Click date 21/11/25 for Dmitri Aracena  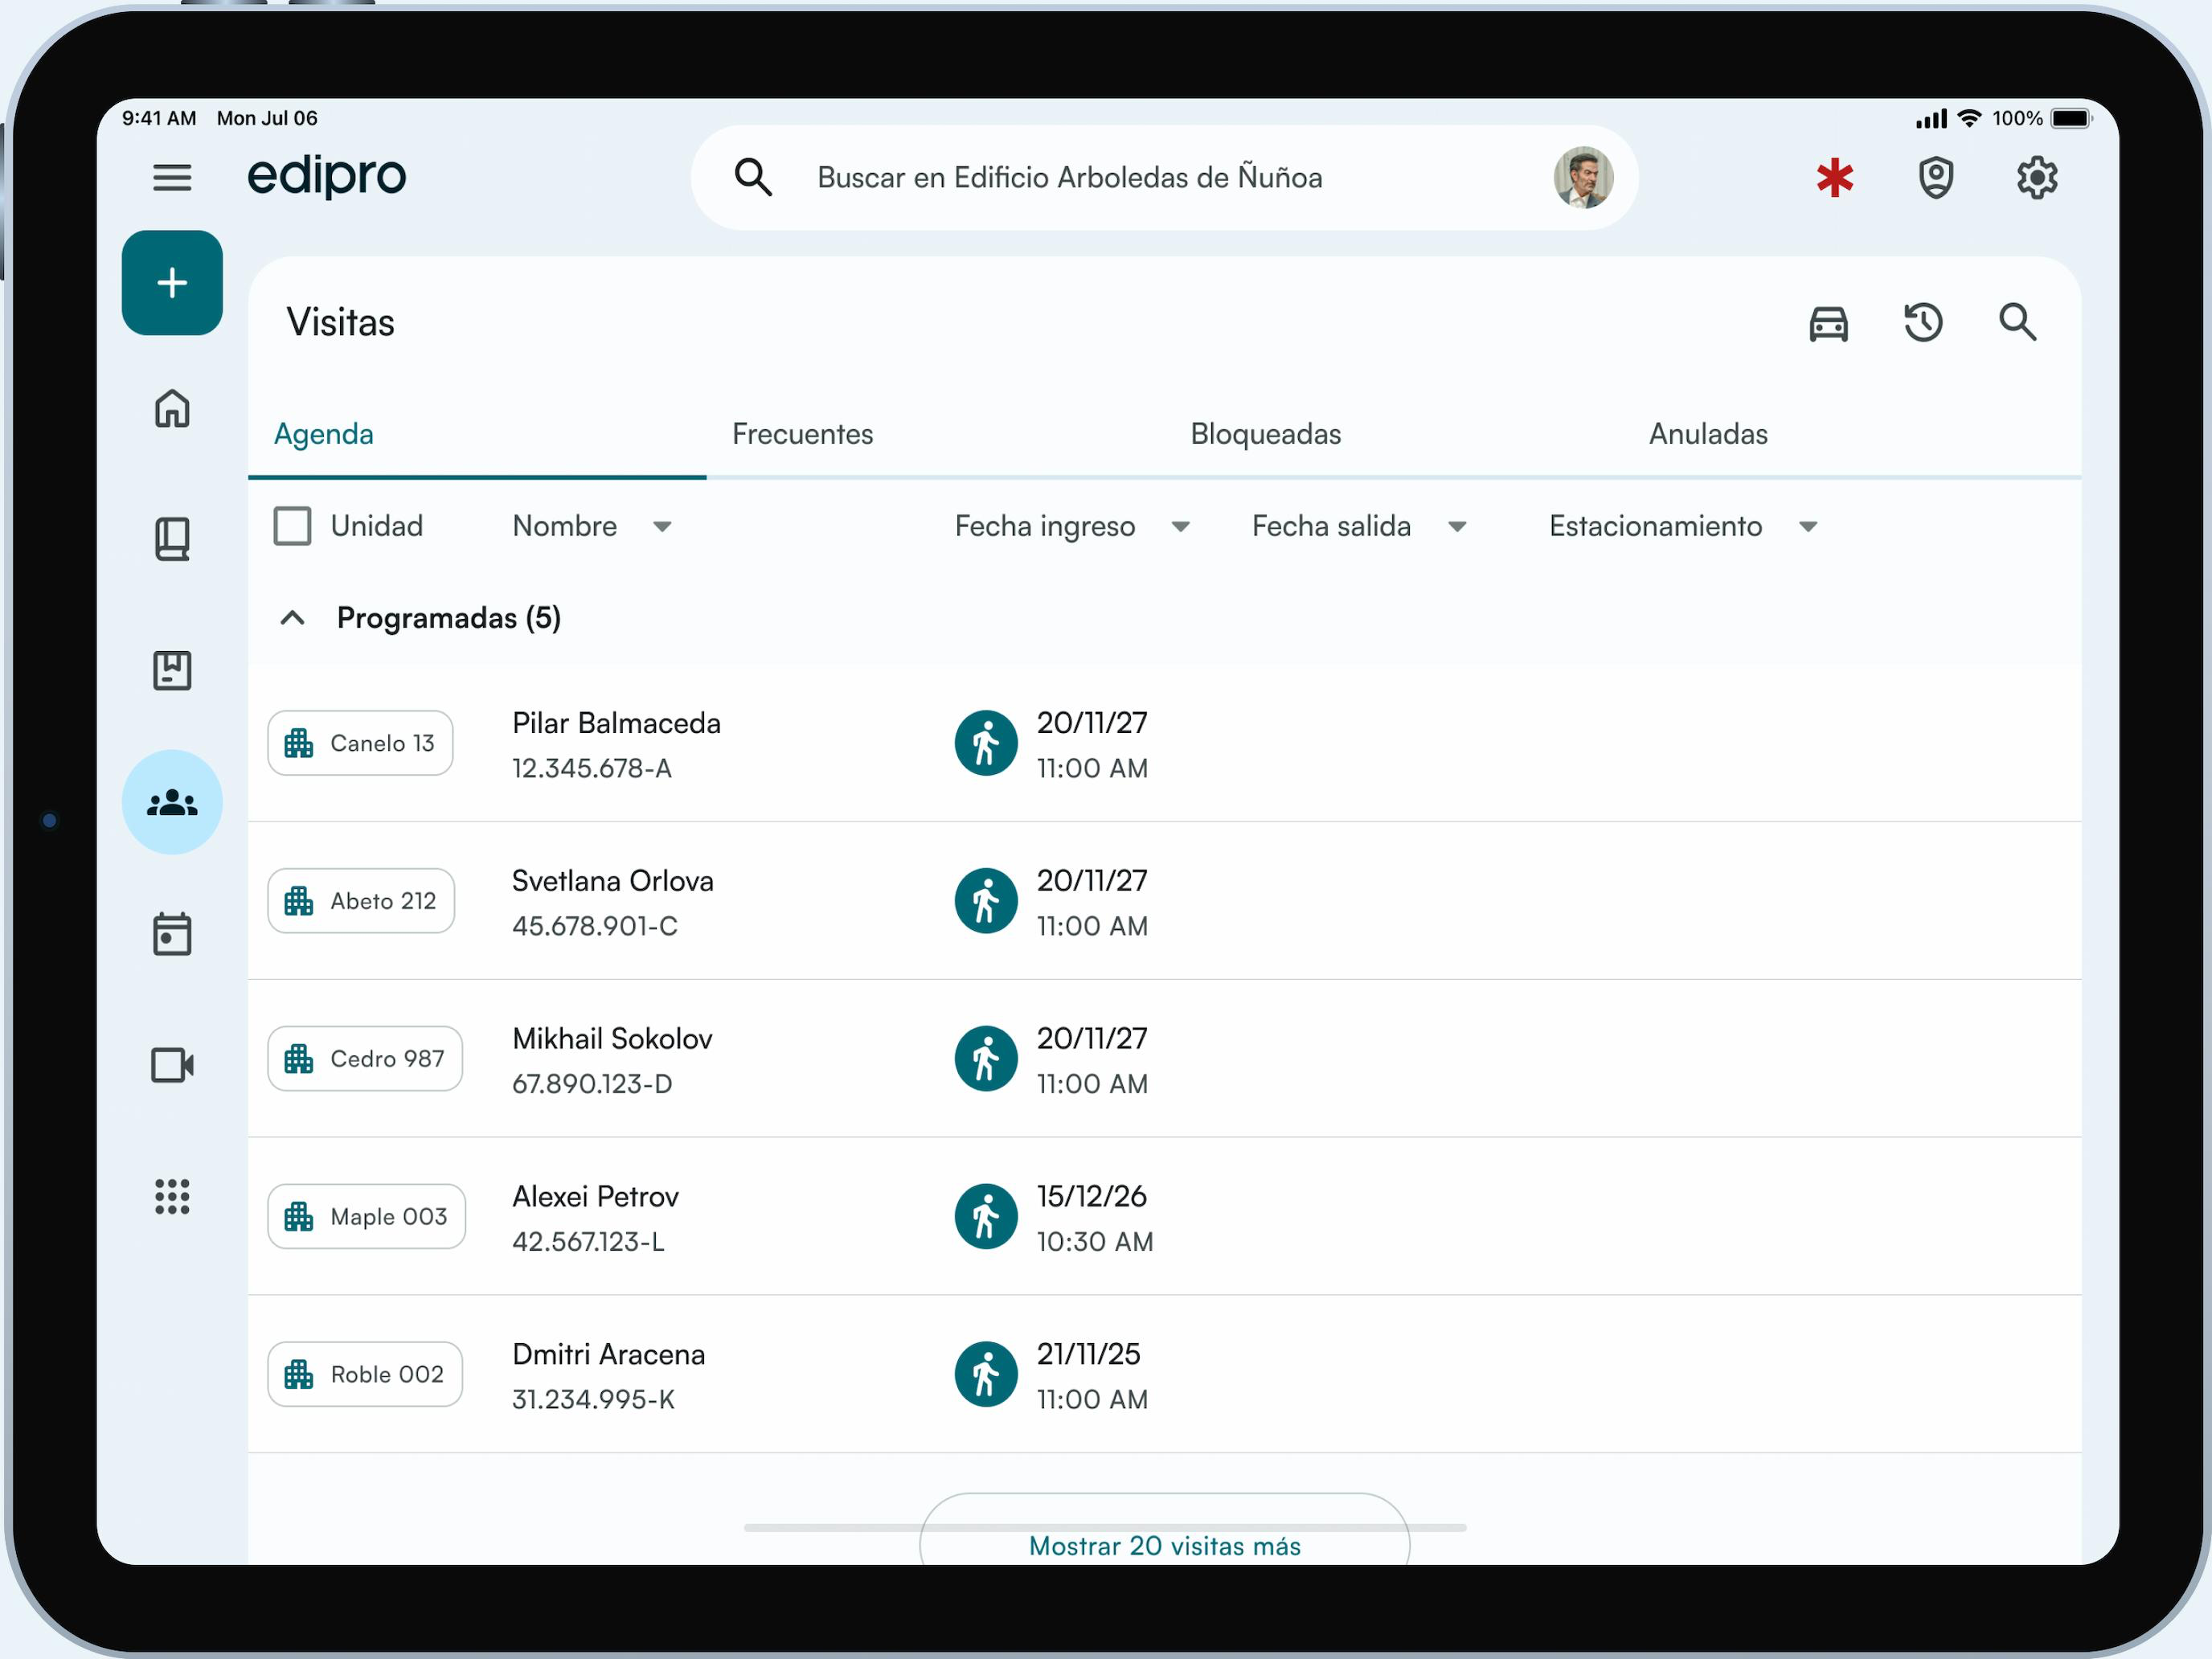[x=1088, y=1354]
